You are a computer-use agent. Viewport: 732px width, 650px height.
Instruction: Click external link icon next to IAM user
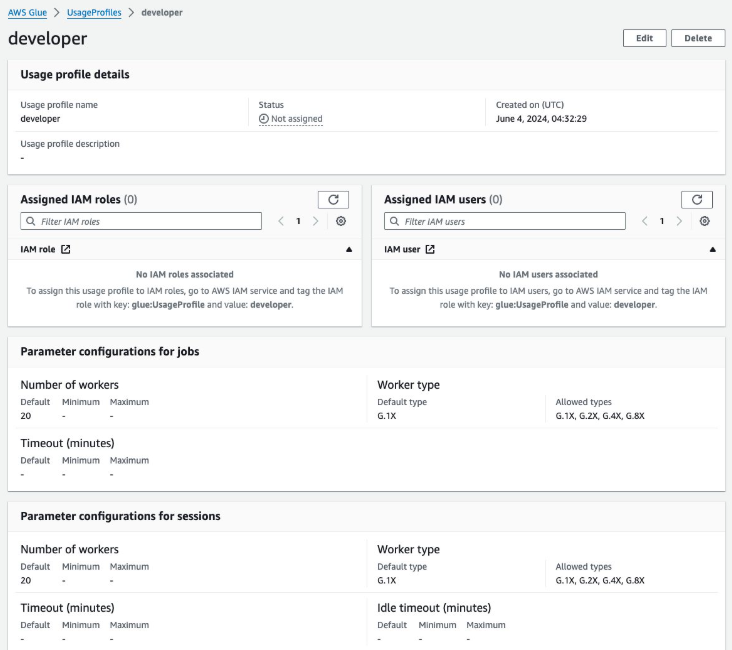(x=430, y=249)
